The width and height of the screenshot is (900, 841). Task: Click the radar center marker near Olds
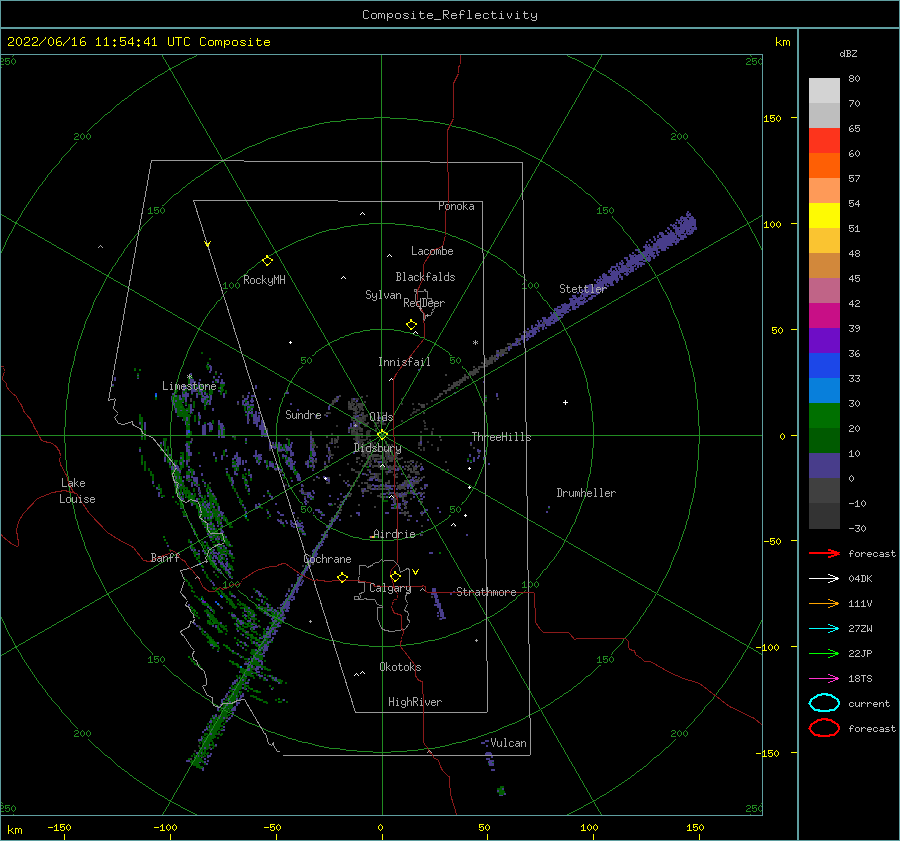coord(382,435)
